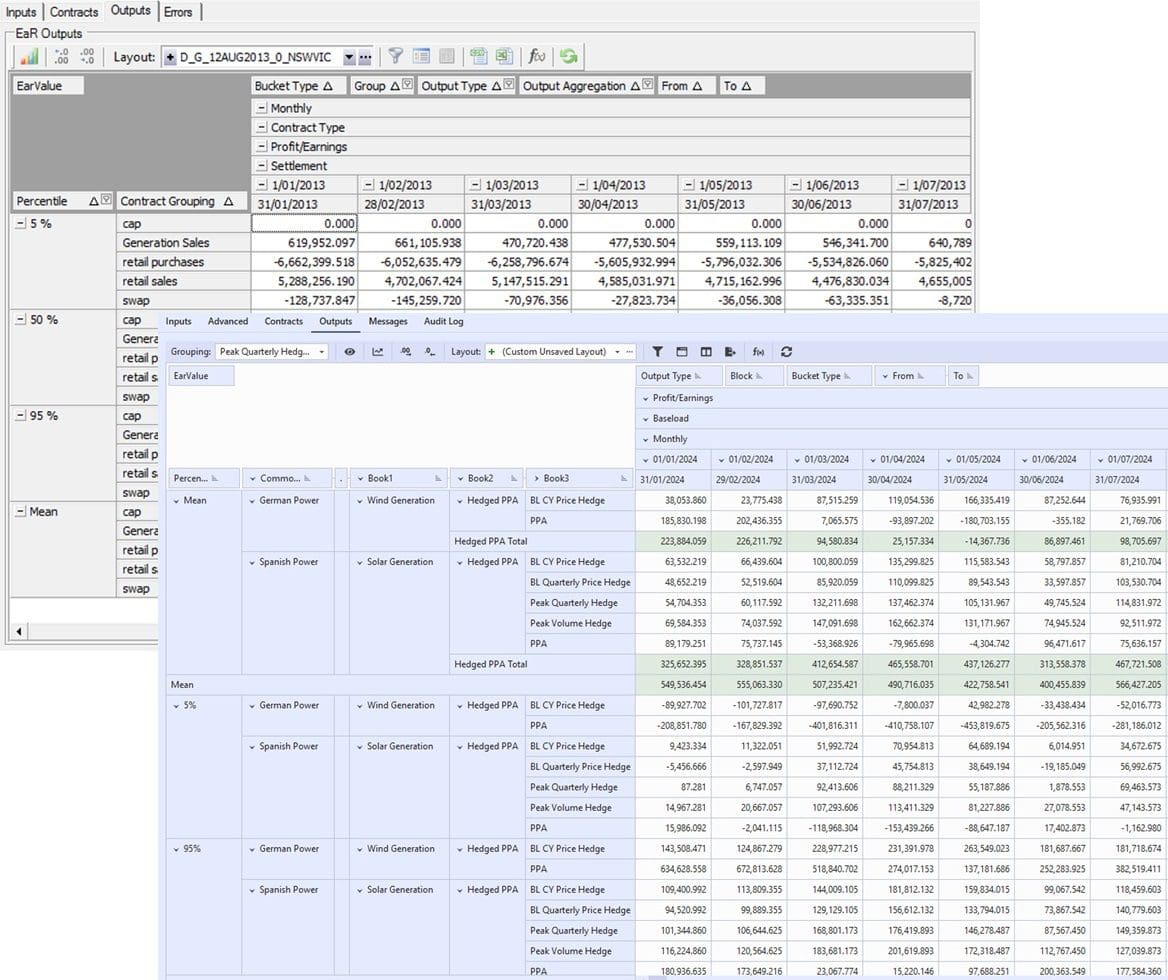The image size is (1168, 980).
Task: Click the greyed grid icon in back window
Action: tap(446, 57)
